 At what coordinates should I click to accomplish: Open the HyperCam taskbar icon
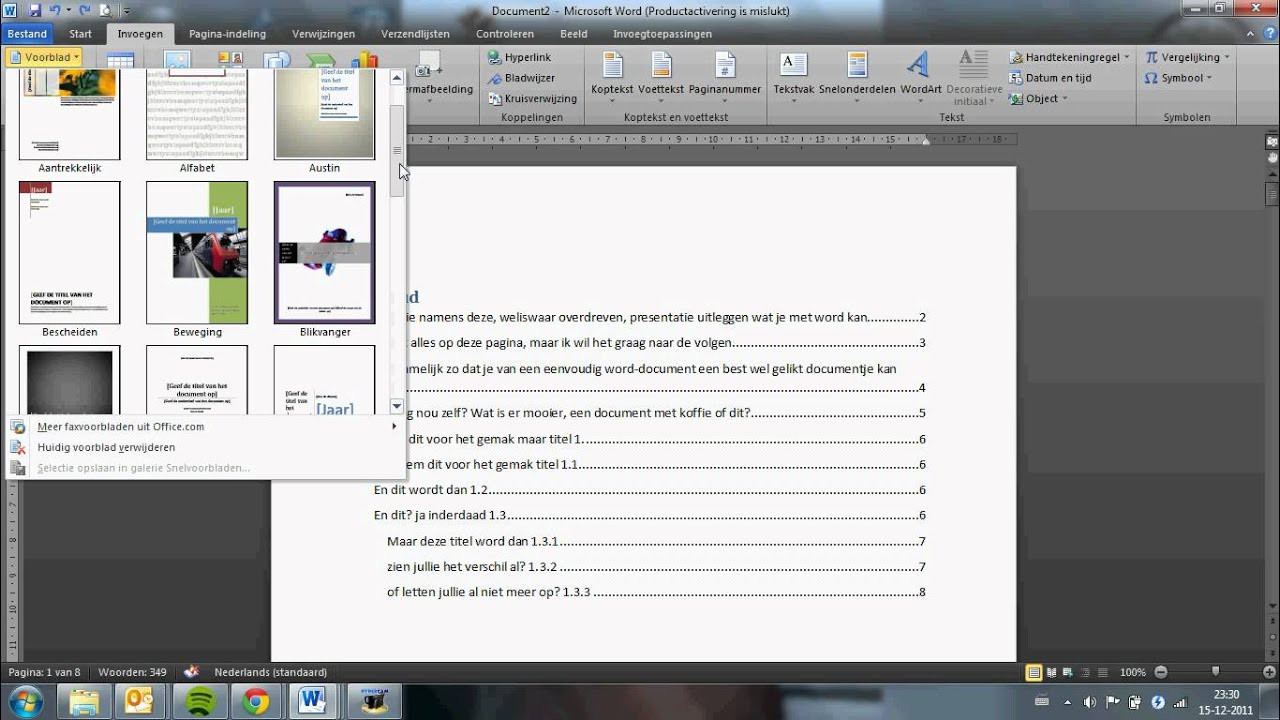click(x=374, y=702)
